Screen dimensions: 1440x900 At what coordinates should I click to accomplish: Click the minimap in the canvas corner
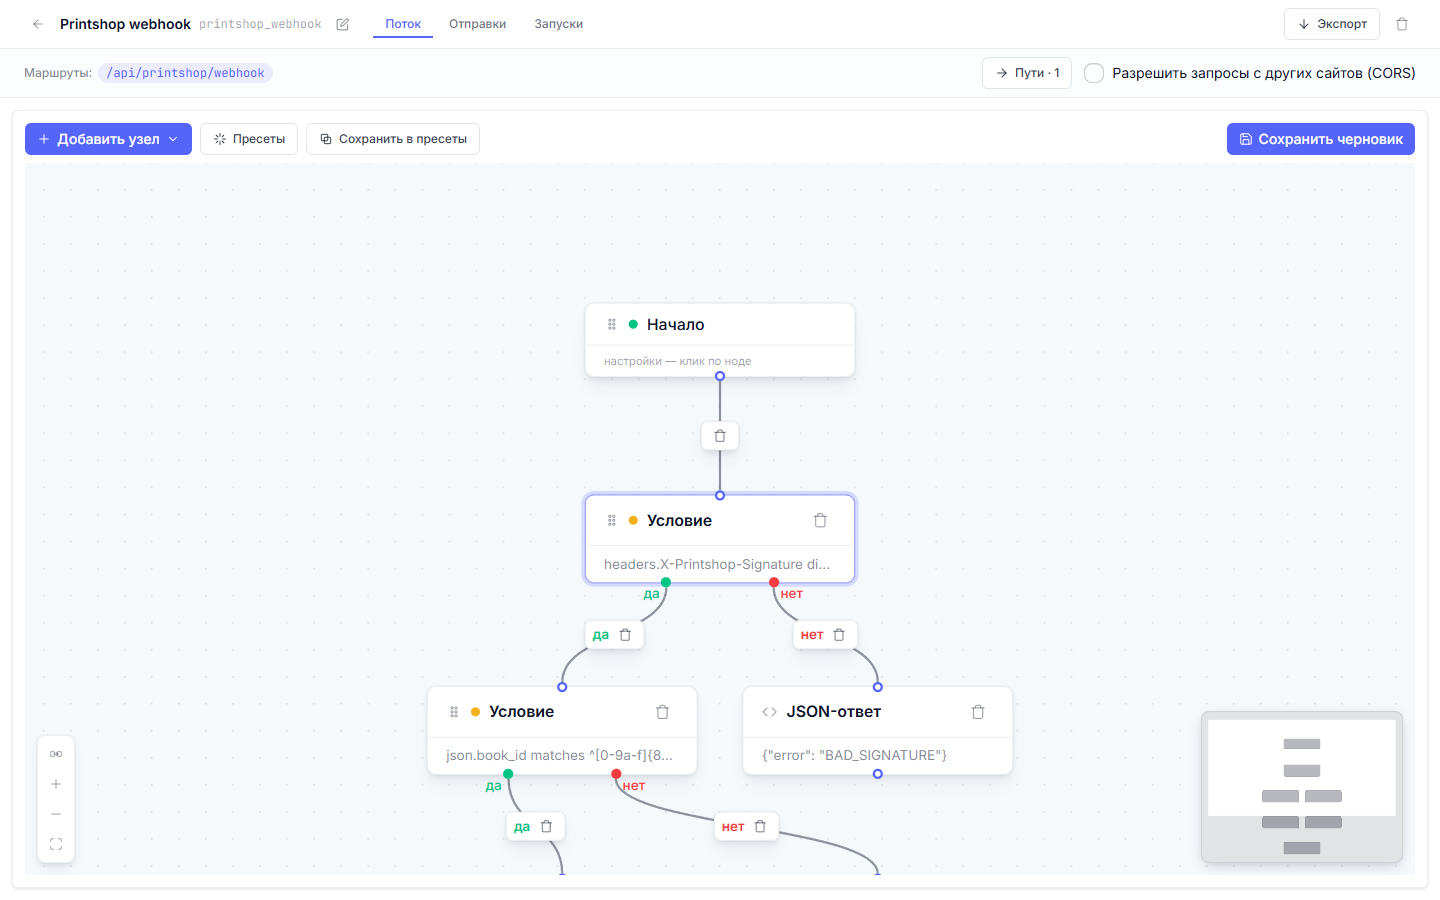pos(1302,787)
